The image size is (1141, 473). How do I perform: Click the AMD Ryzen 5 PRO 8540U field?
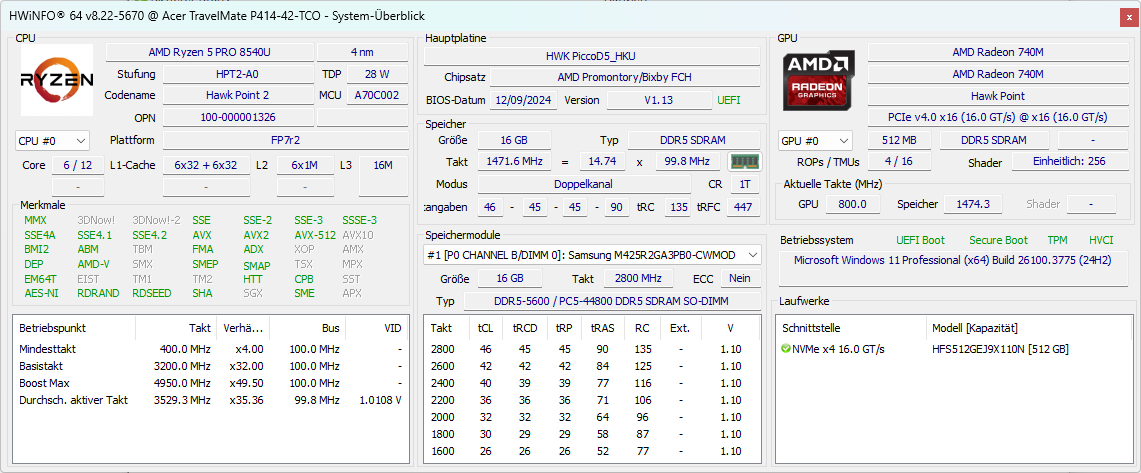tap(209, 52)
